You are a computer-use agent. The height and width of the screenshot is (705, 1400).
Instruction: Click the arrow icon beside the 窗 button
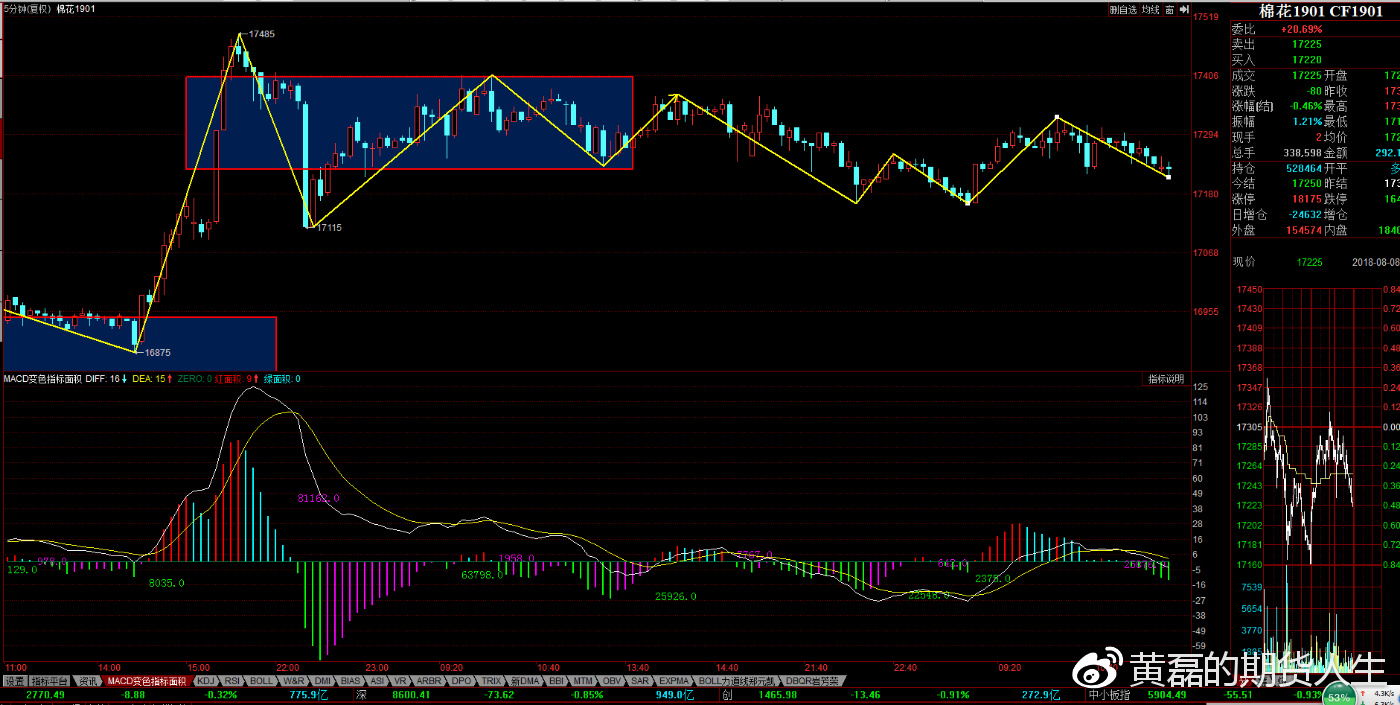click(1183, 9)
